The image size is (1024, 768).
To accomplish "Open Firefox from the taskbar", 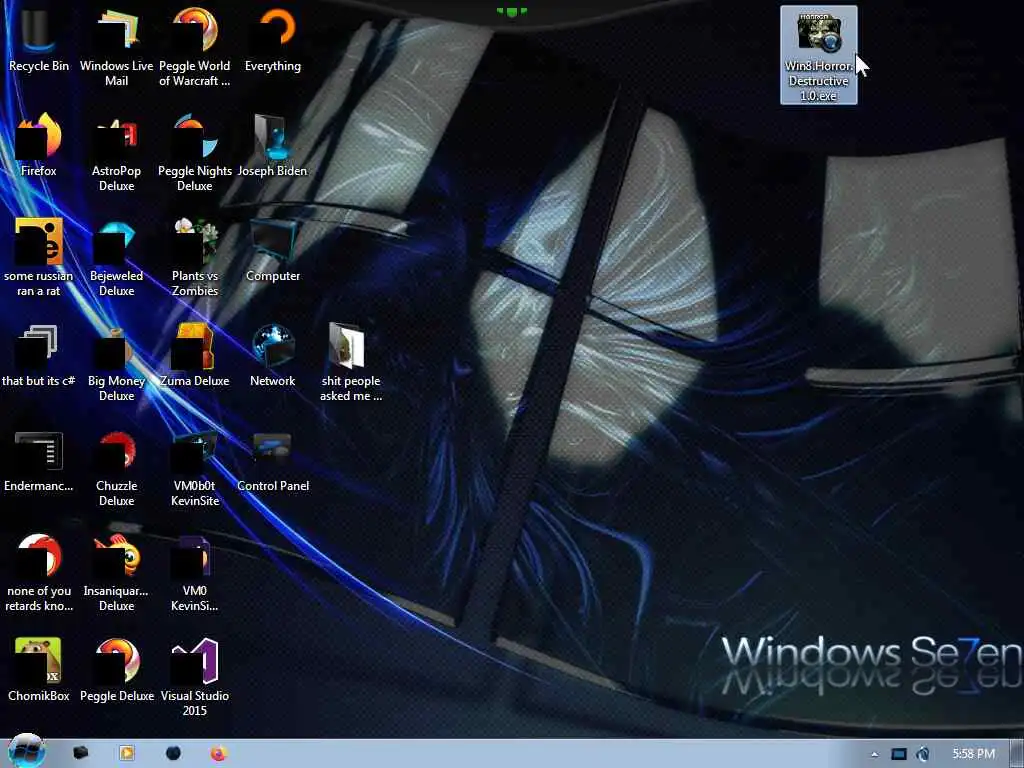I will click(218, 753).
